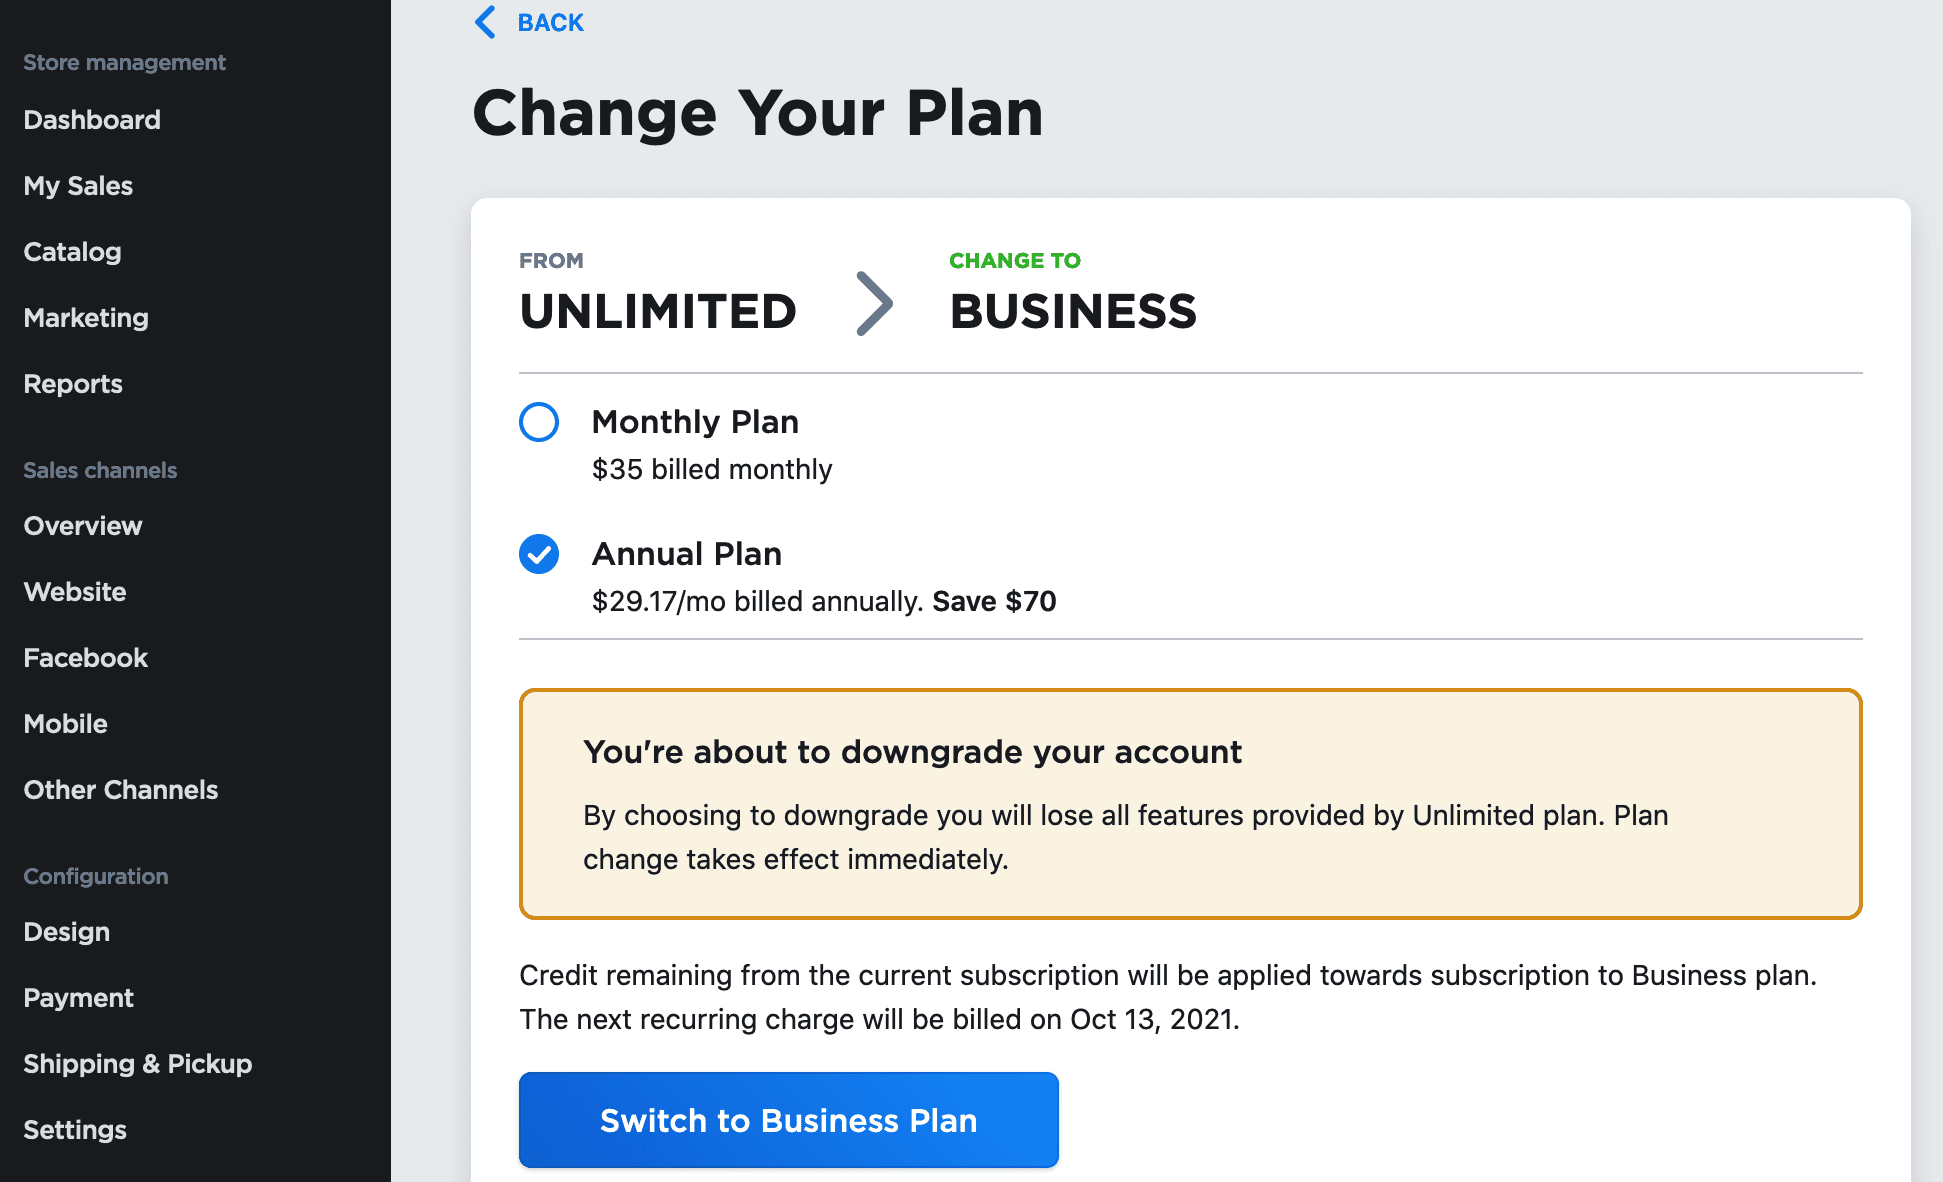The image size is (1943, 1182).
Task: Click Switch to Business Plan
Action: pyautogui.click(x=788, y=1120)
